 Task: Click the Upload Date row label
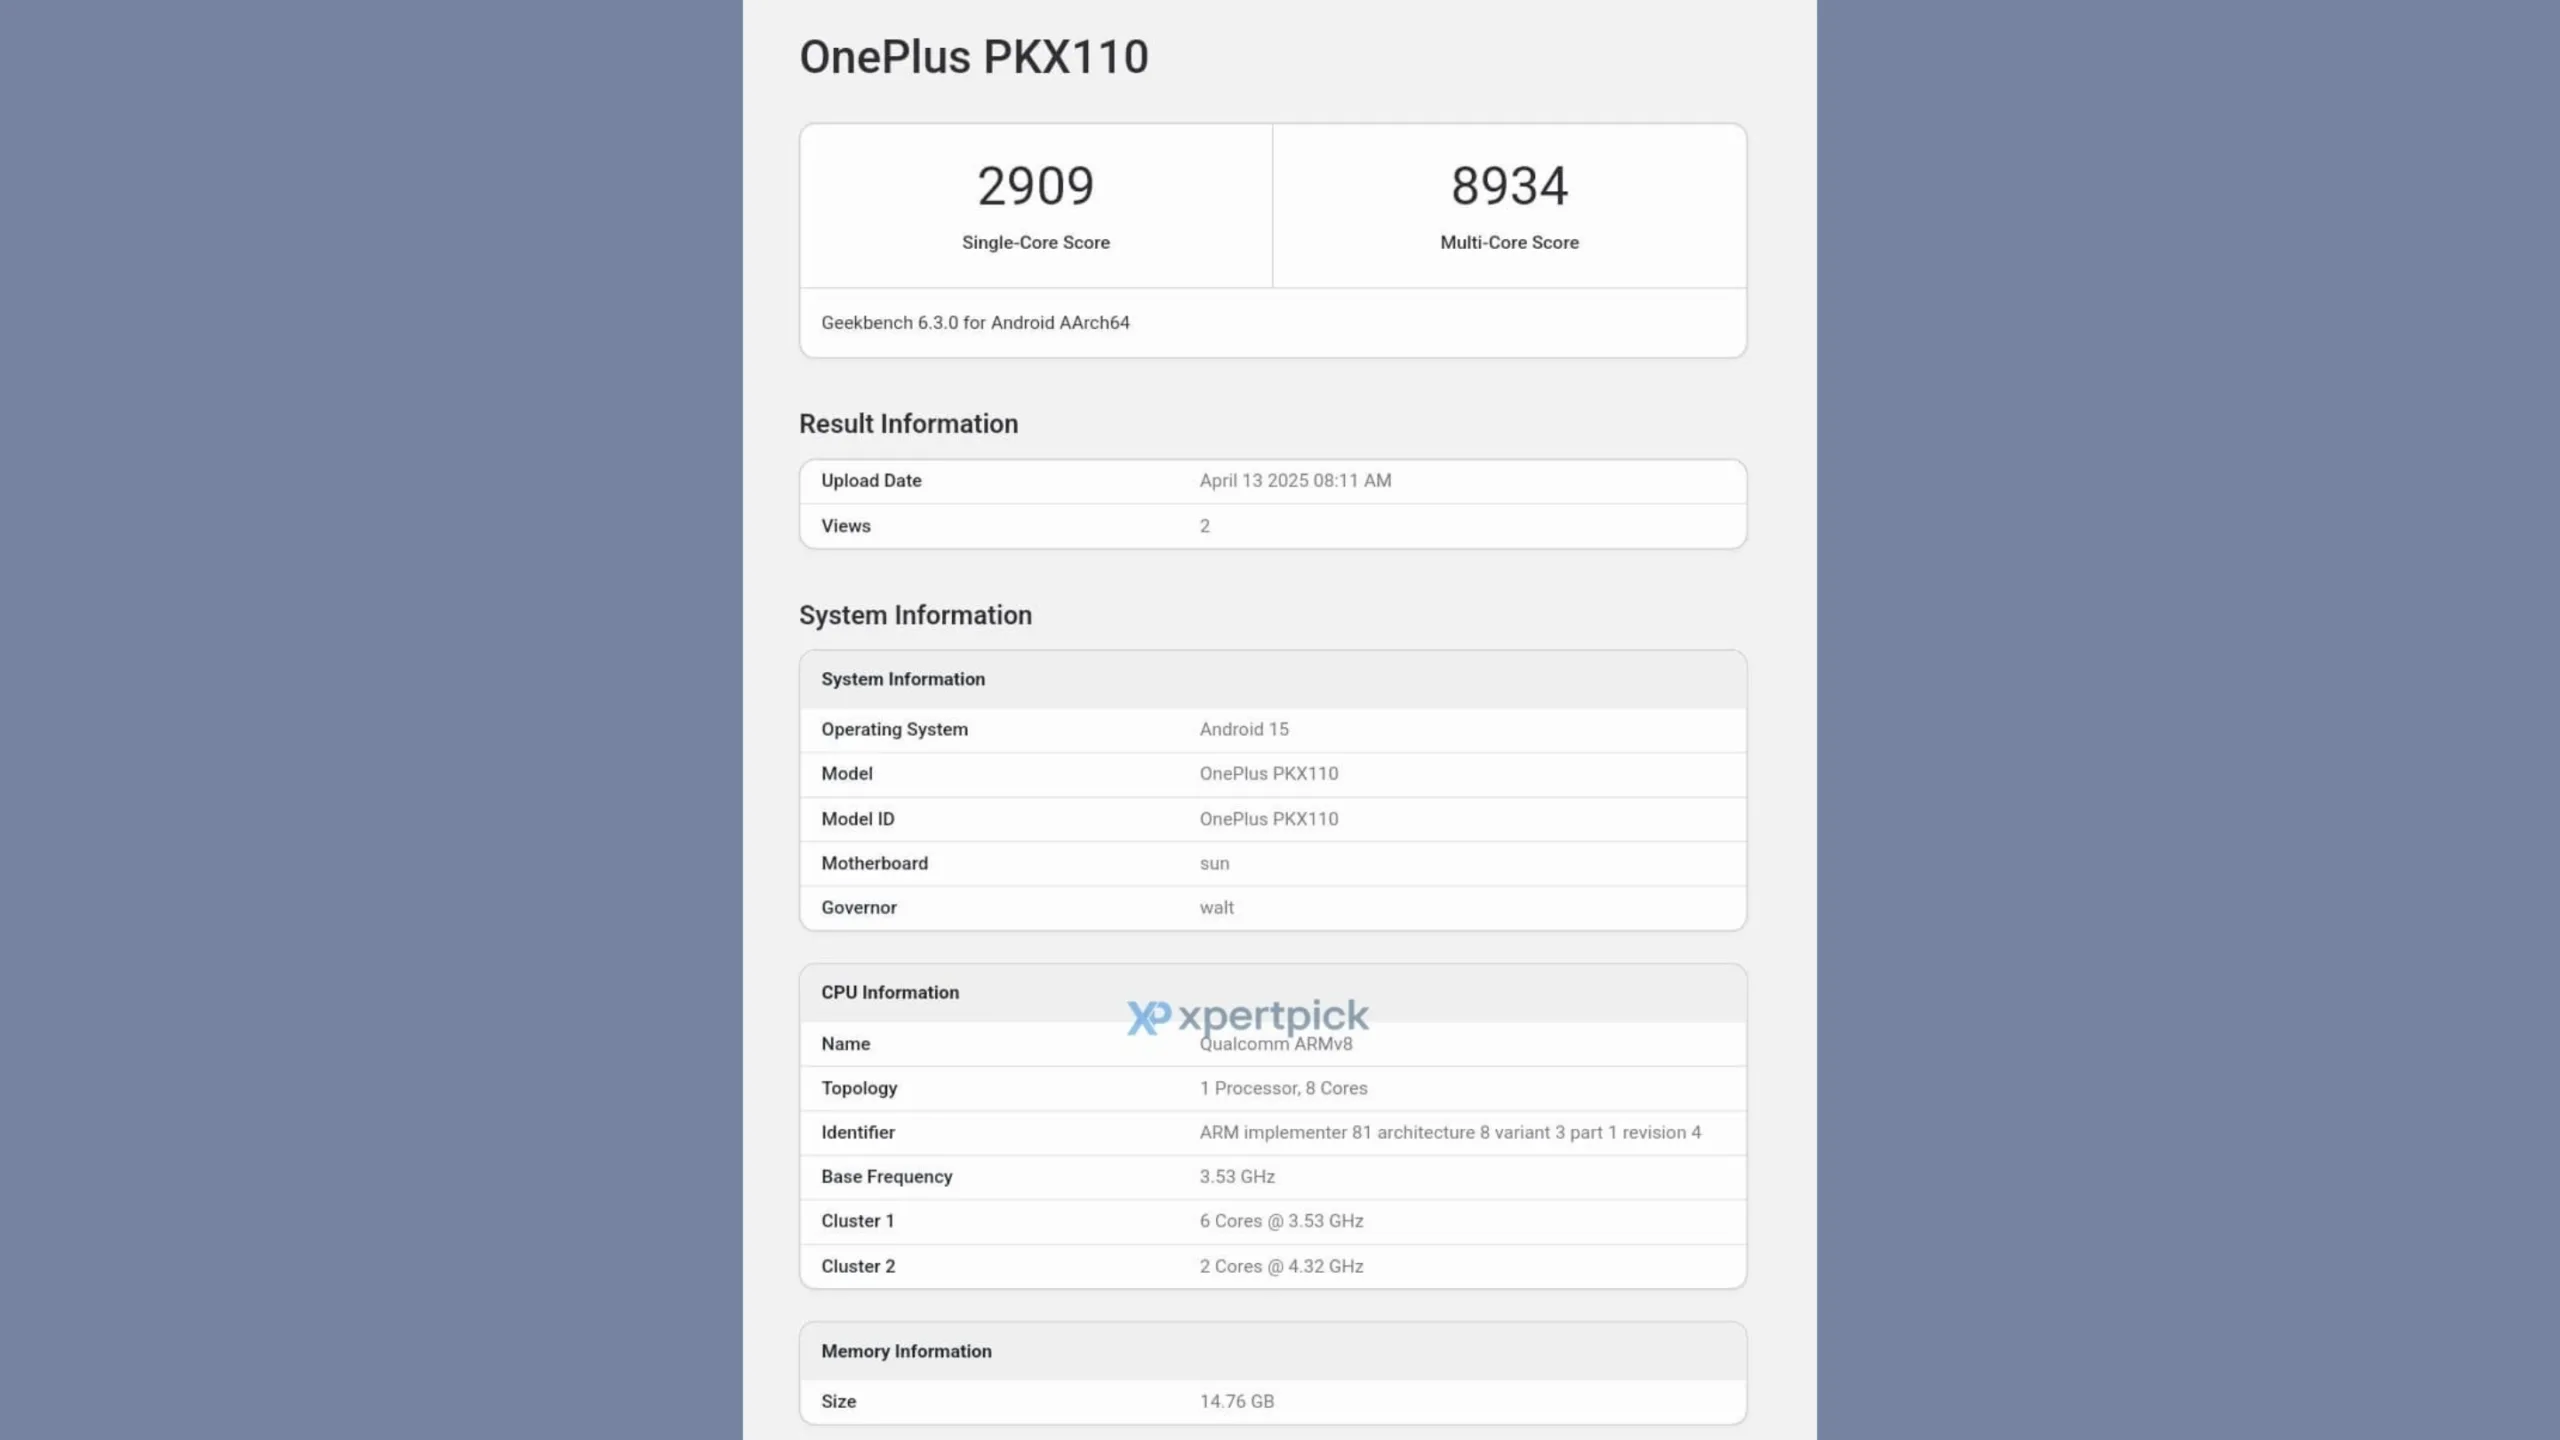coord(871,480)
